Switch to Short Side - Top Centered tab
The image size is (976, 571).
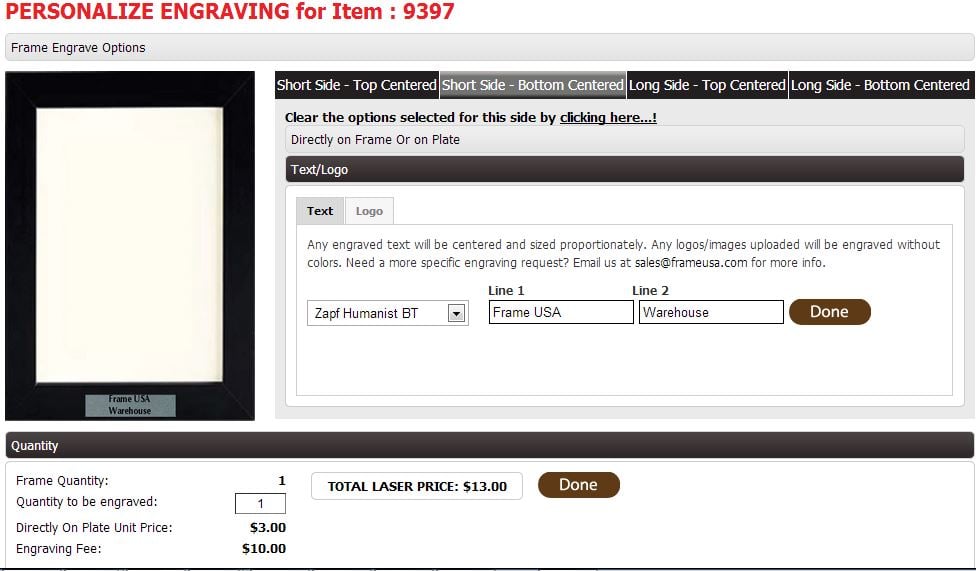[x=357, y=85]
